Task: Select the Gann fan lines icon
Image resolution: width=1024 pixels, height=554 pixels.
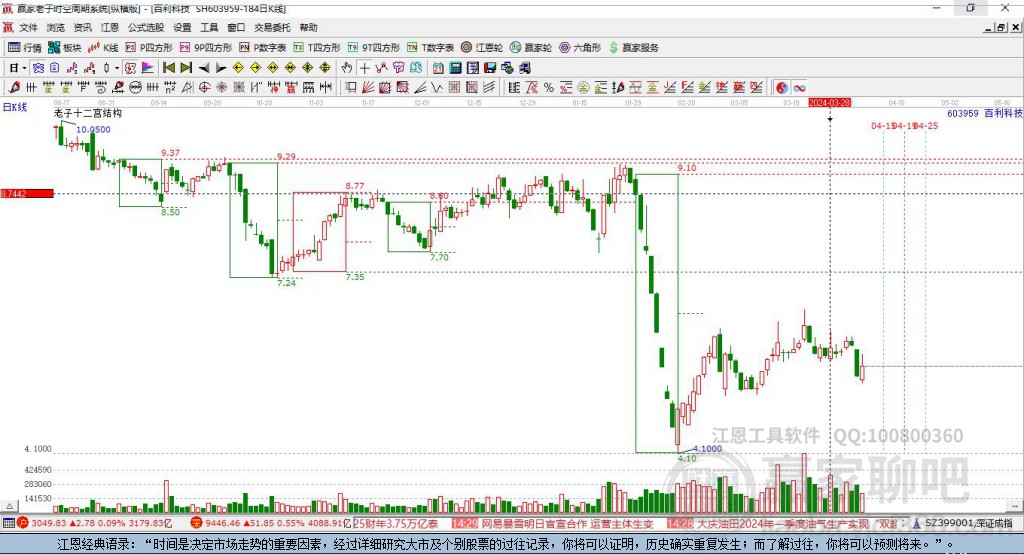Action: point(368,87)
